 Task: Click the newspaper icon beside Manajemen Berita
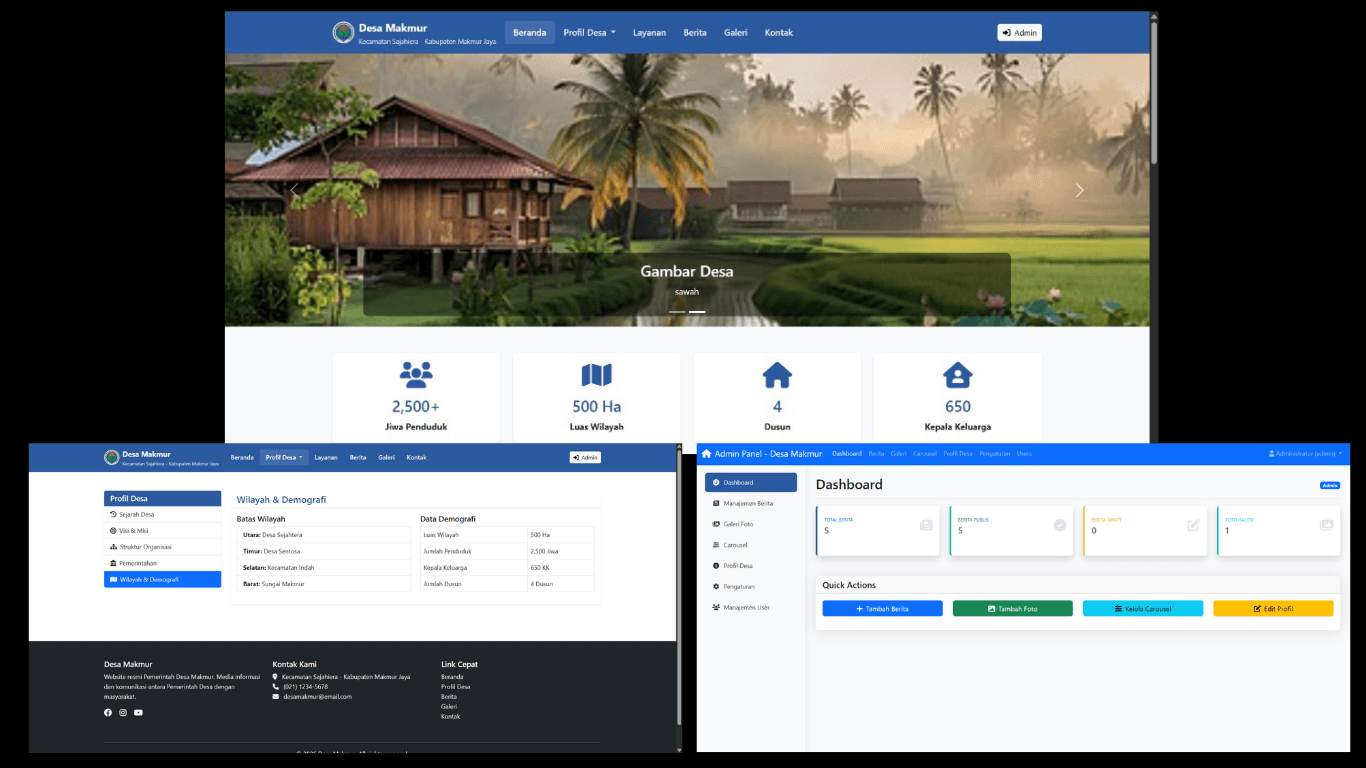[716, 504]
